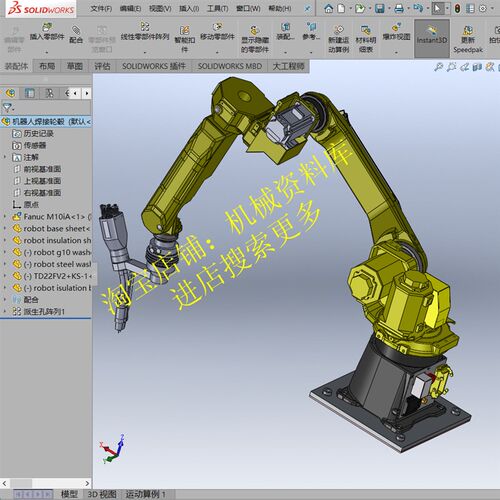Viewport: 500px width, 500px height.
Task: Click 爆炸视图 (Exploded View)
Action: 396,32
